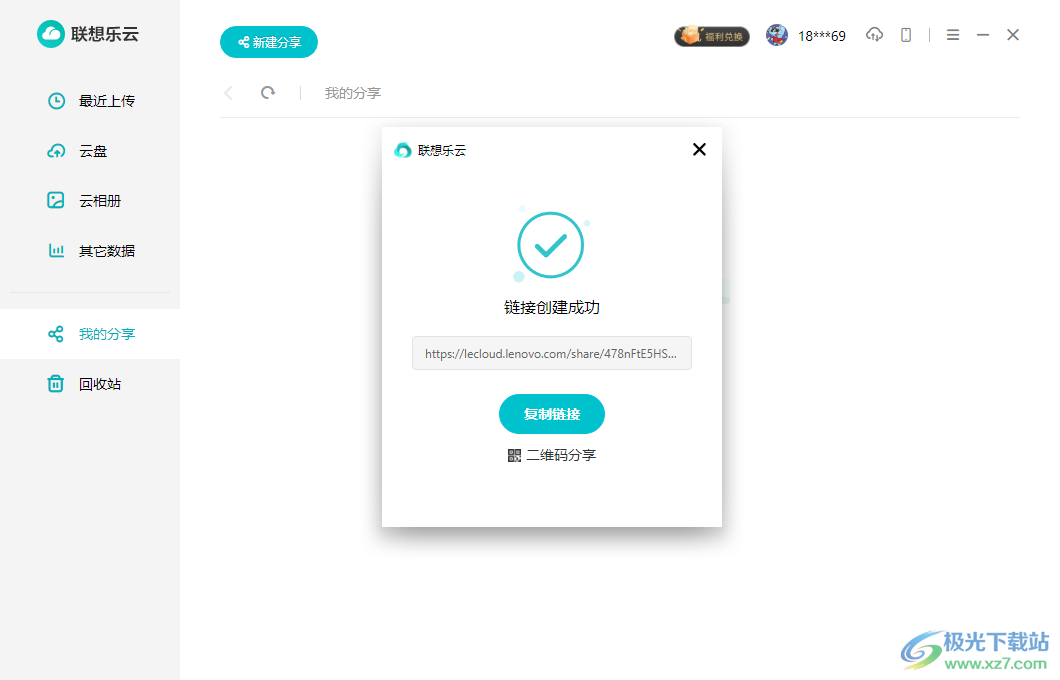Click the 我的分享 breadcrumb label
Screen dimensions: 1060x680
353,93
